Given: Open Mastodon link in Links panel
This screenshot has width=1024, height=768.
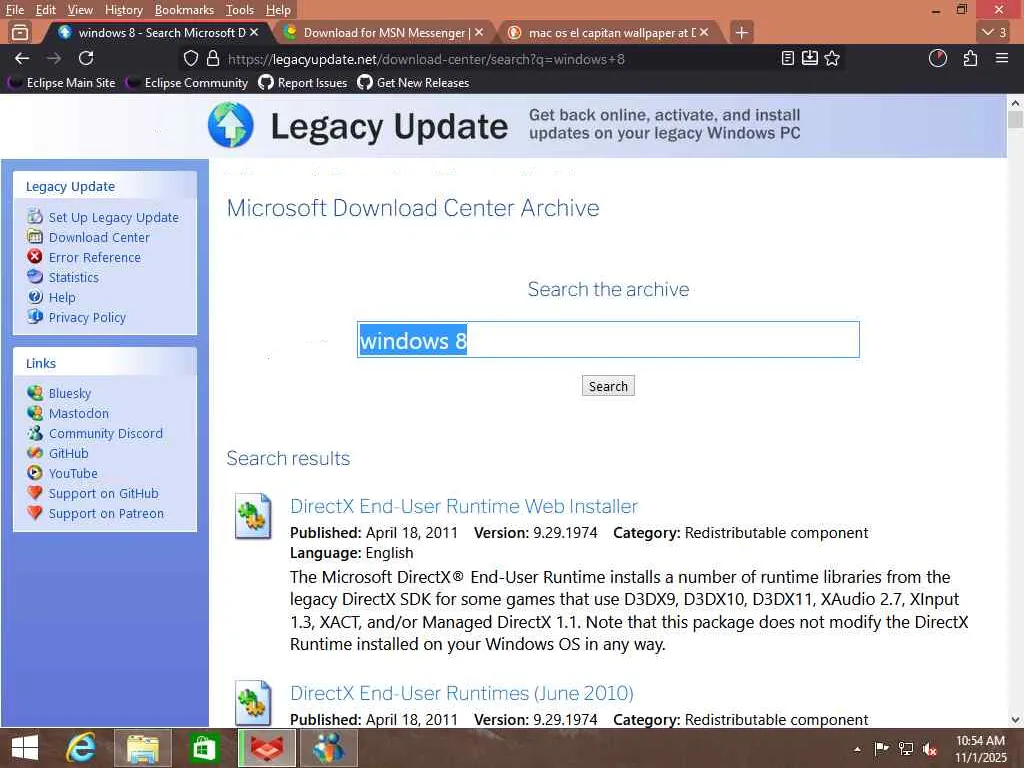Looking at the screenshot, I should coord(78,413).
